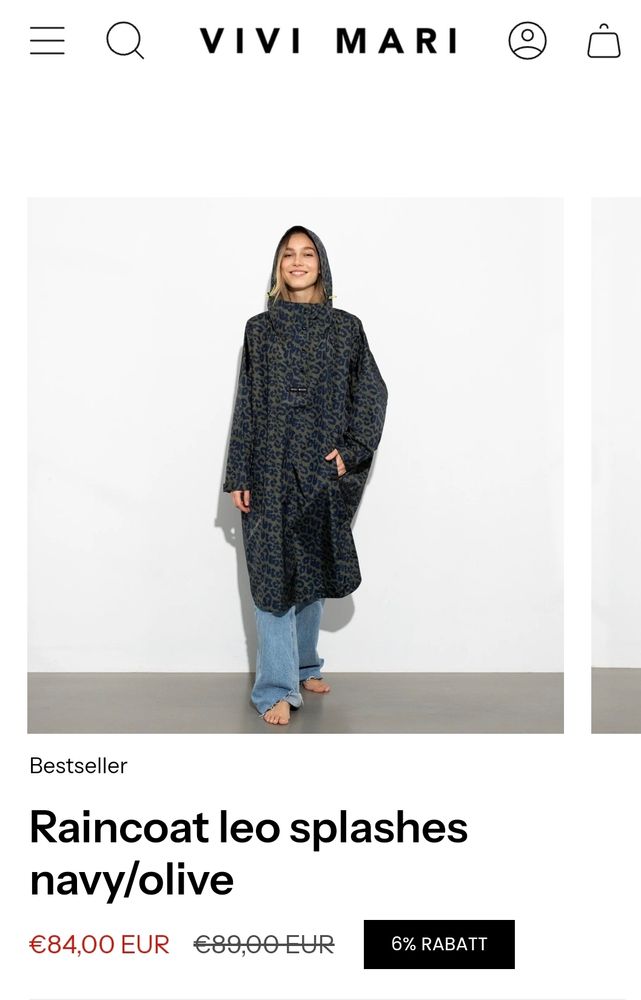This screenshot has height=1000, width=641.
Task: Select the next product image peeking at the right edge
Action: coord(616,466)
